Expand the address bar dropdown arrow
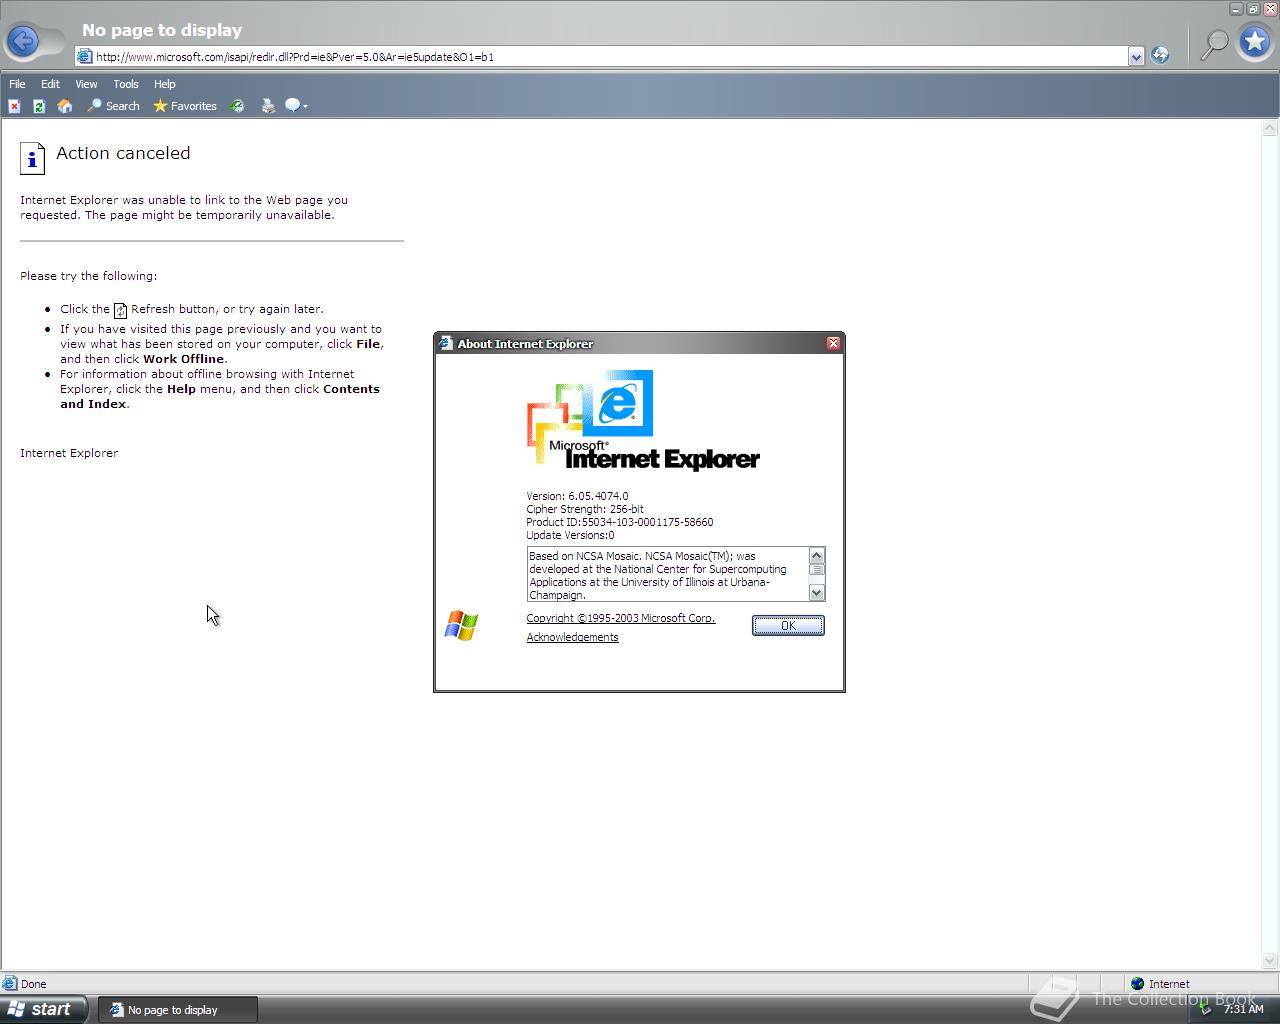Viewport: 1280px width, 1024px height. [1136, 57]
